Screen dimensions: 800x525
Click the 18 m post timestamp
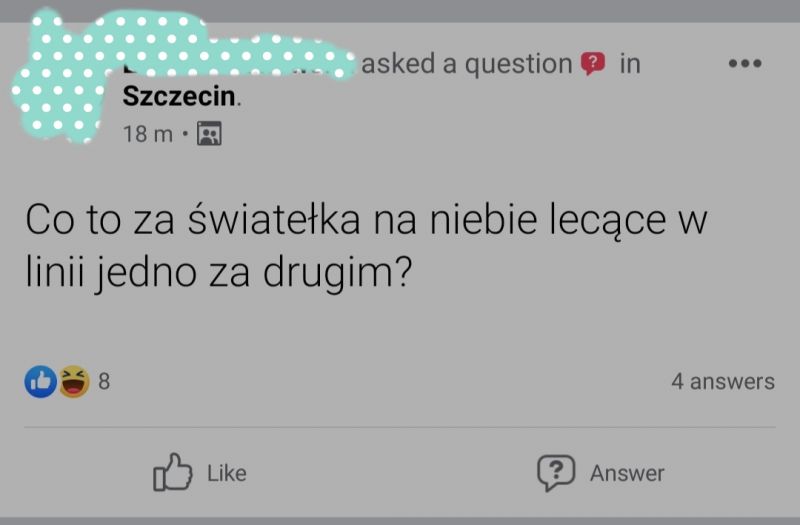[147, 134]
